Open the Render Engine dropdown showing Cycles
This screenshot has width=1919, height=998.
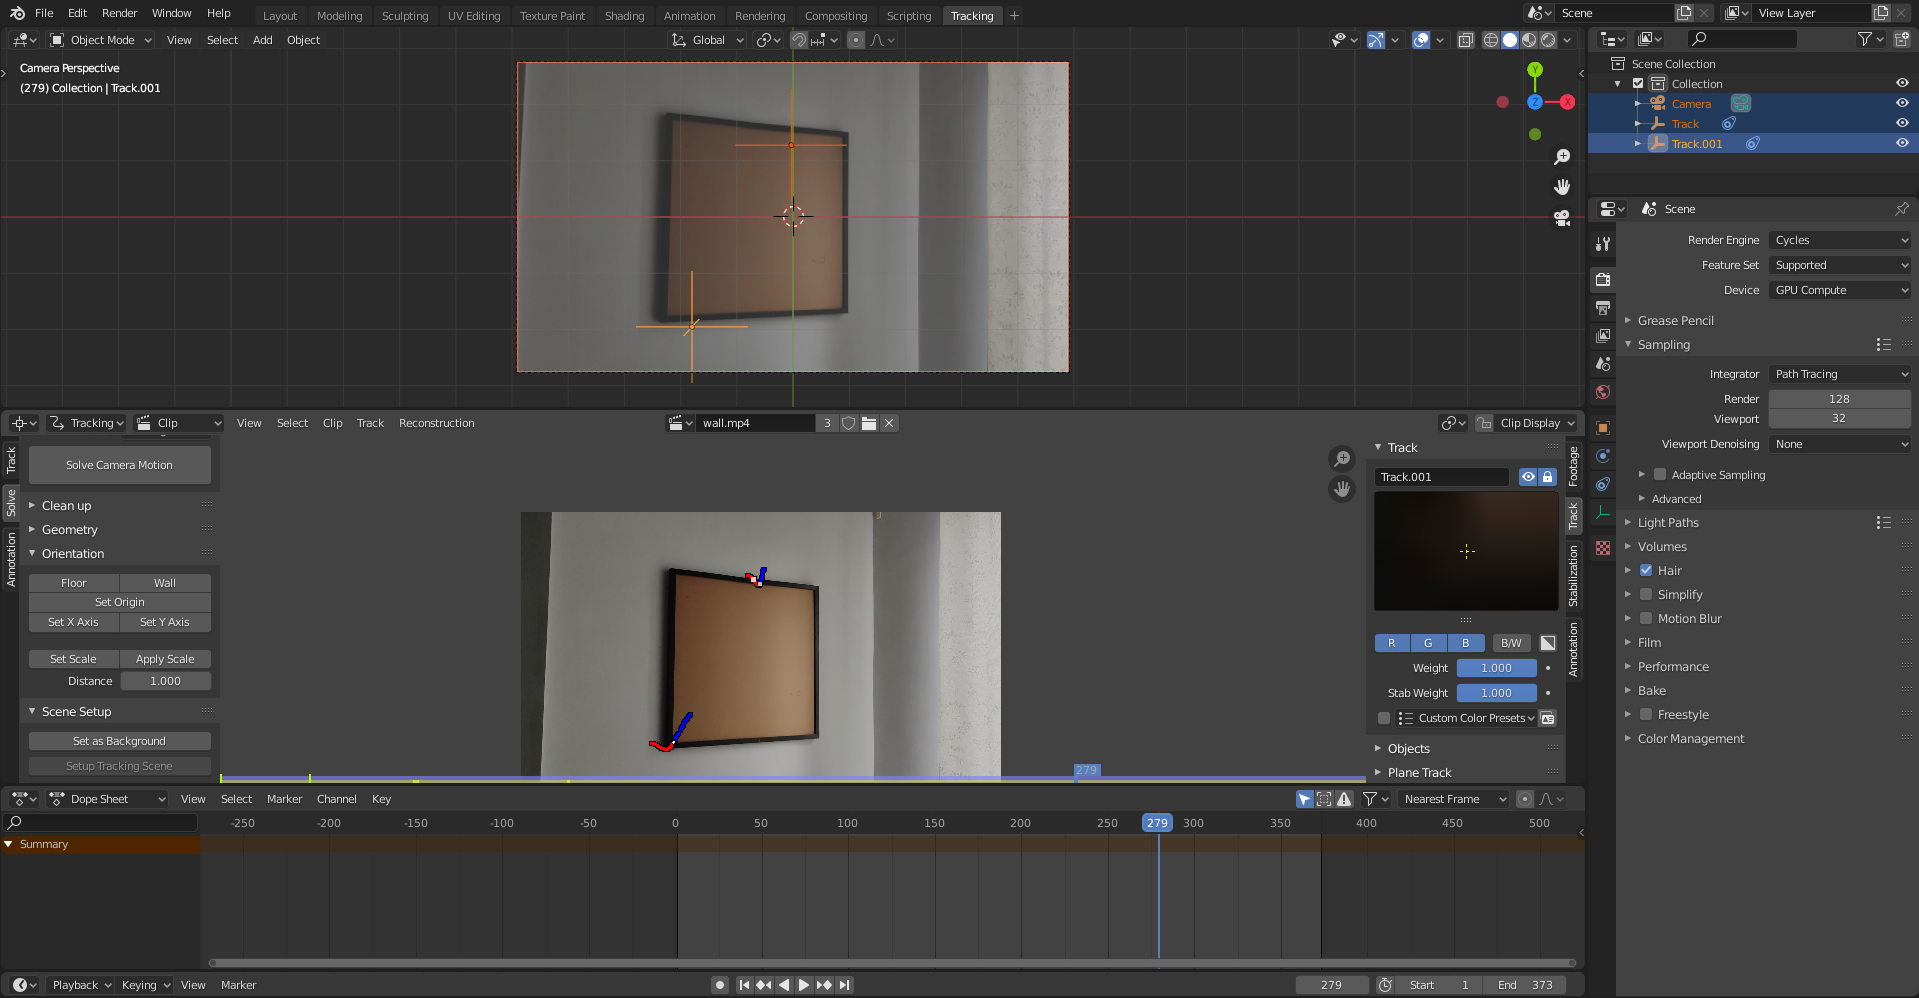click(x=1840, y=240)
